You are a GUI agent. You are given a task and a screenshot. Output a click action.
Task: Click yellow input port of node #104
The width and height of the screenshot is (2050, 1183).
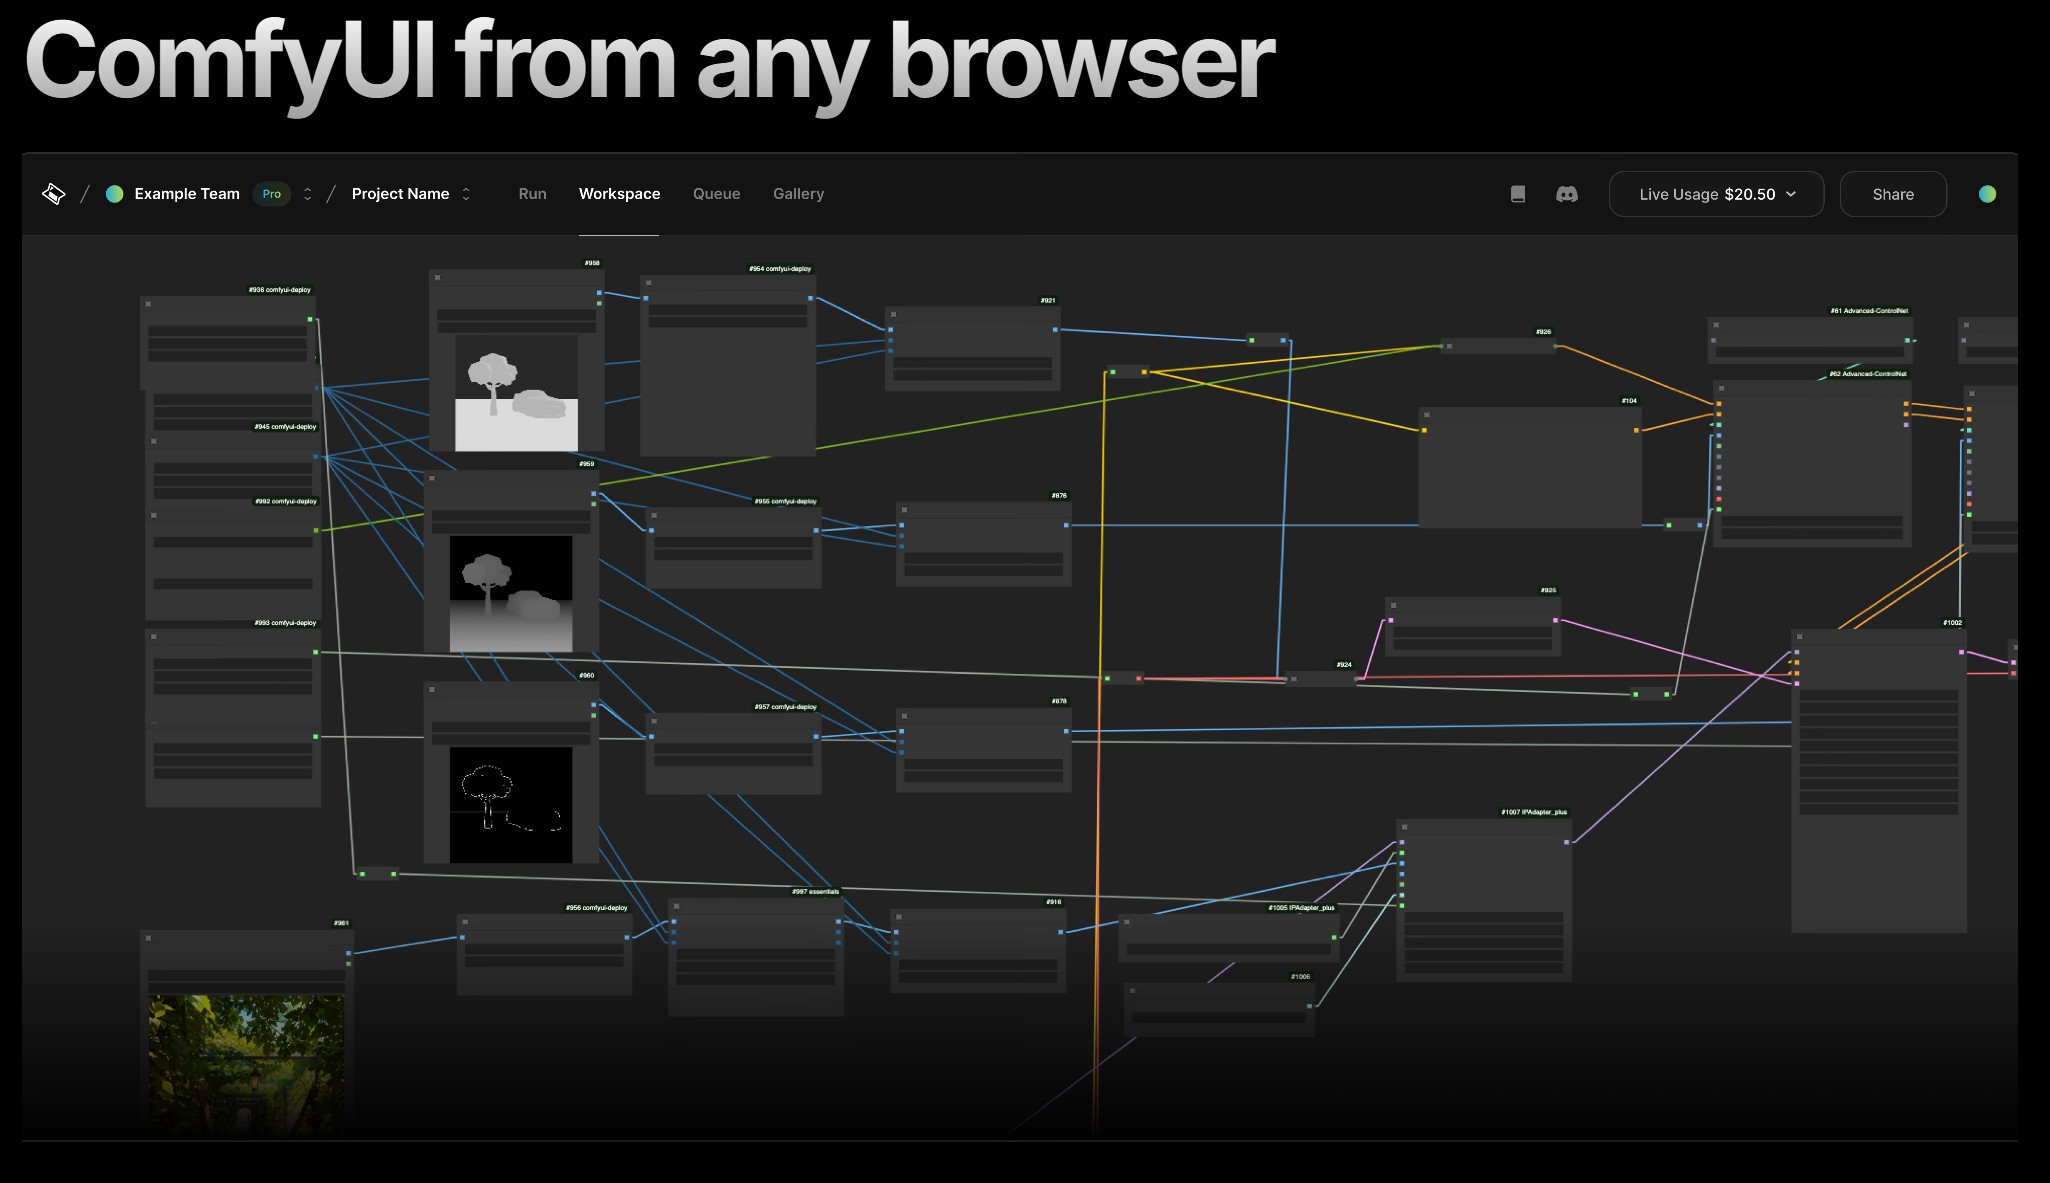point(1424,431)
